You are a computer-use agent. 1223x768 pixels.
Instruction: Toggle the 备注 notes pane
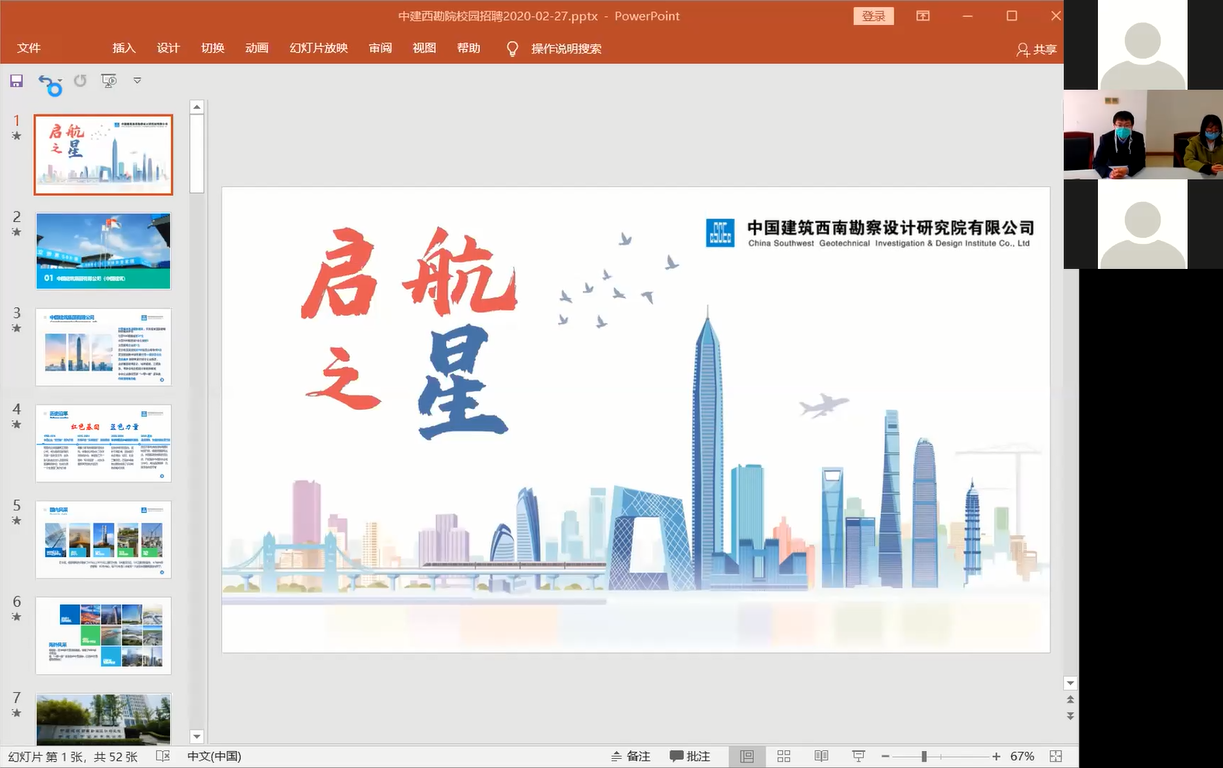[x=629, y=757]
